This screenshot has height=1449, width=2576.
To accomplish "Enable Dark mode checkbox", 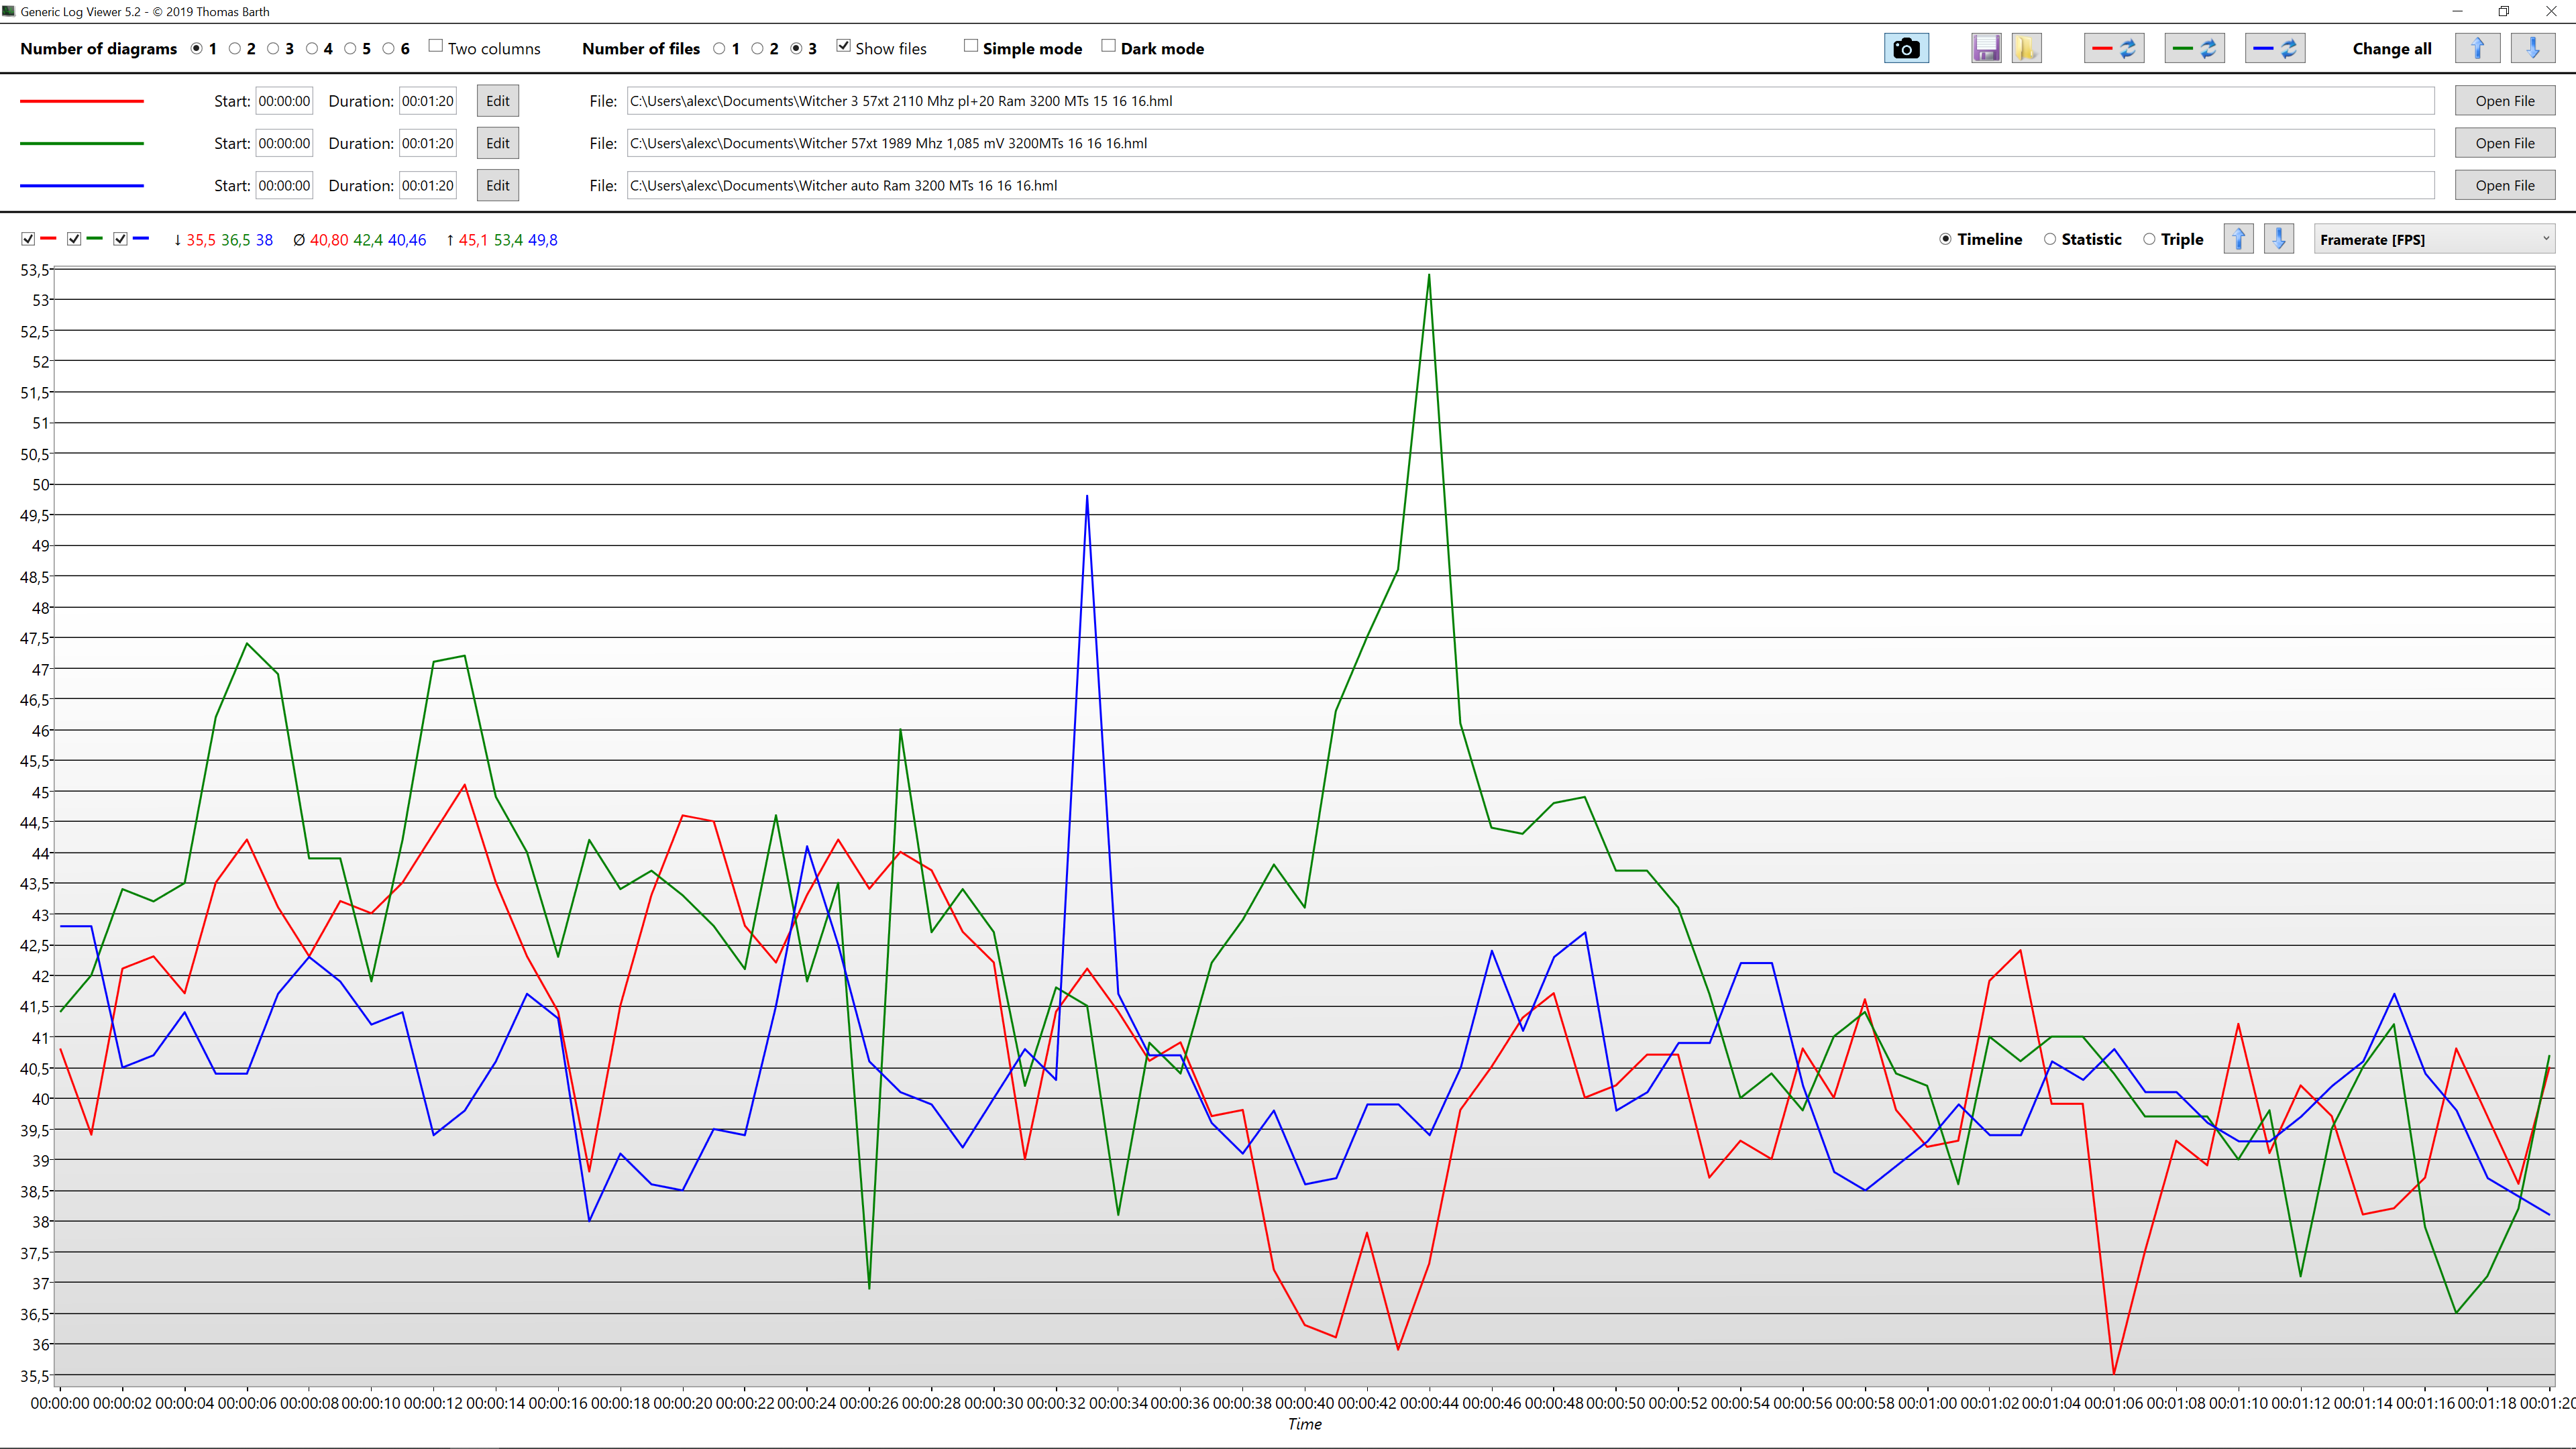I will [x=1108, y=46].
